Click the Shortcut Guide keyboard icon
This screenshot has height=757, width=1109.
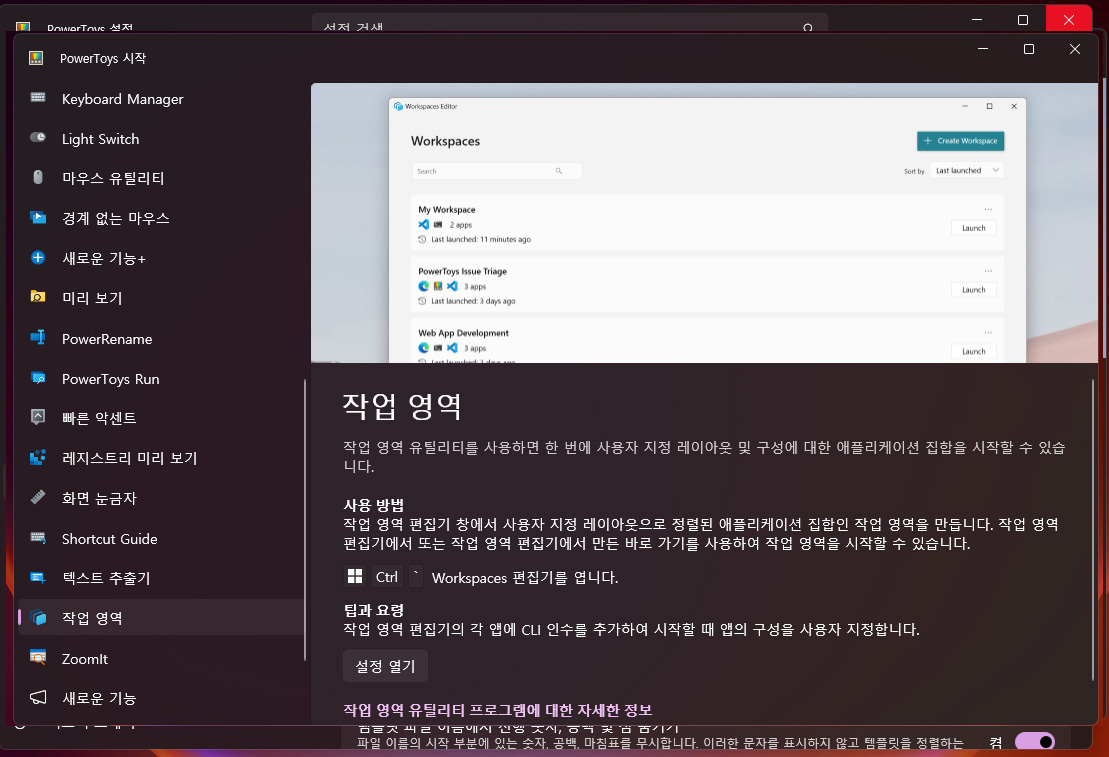click(38, 538)
